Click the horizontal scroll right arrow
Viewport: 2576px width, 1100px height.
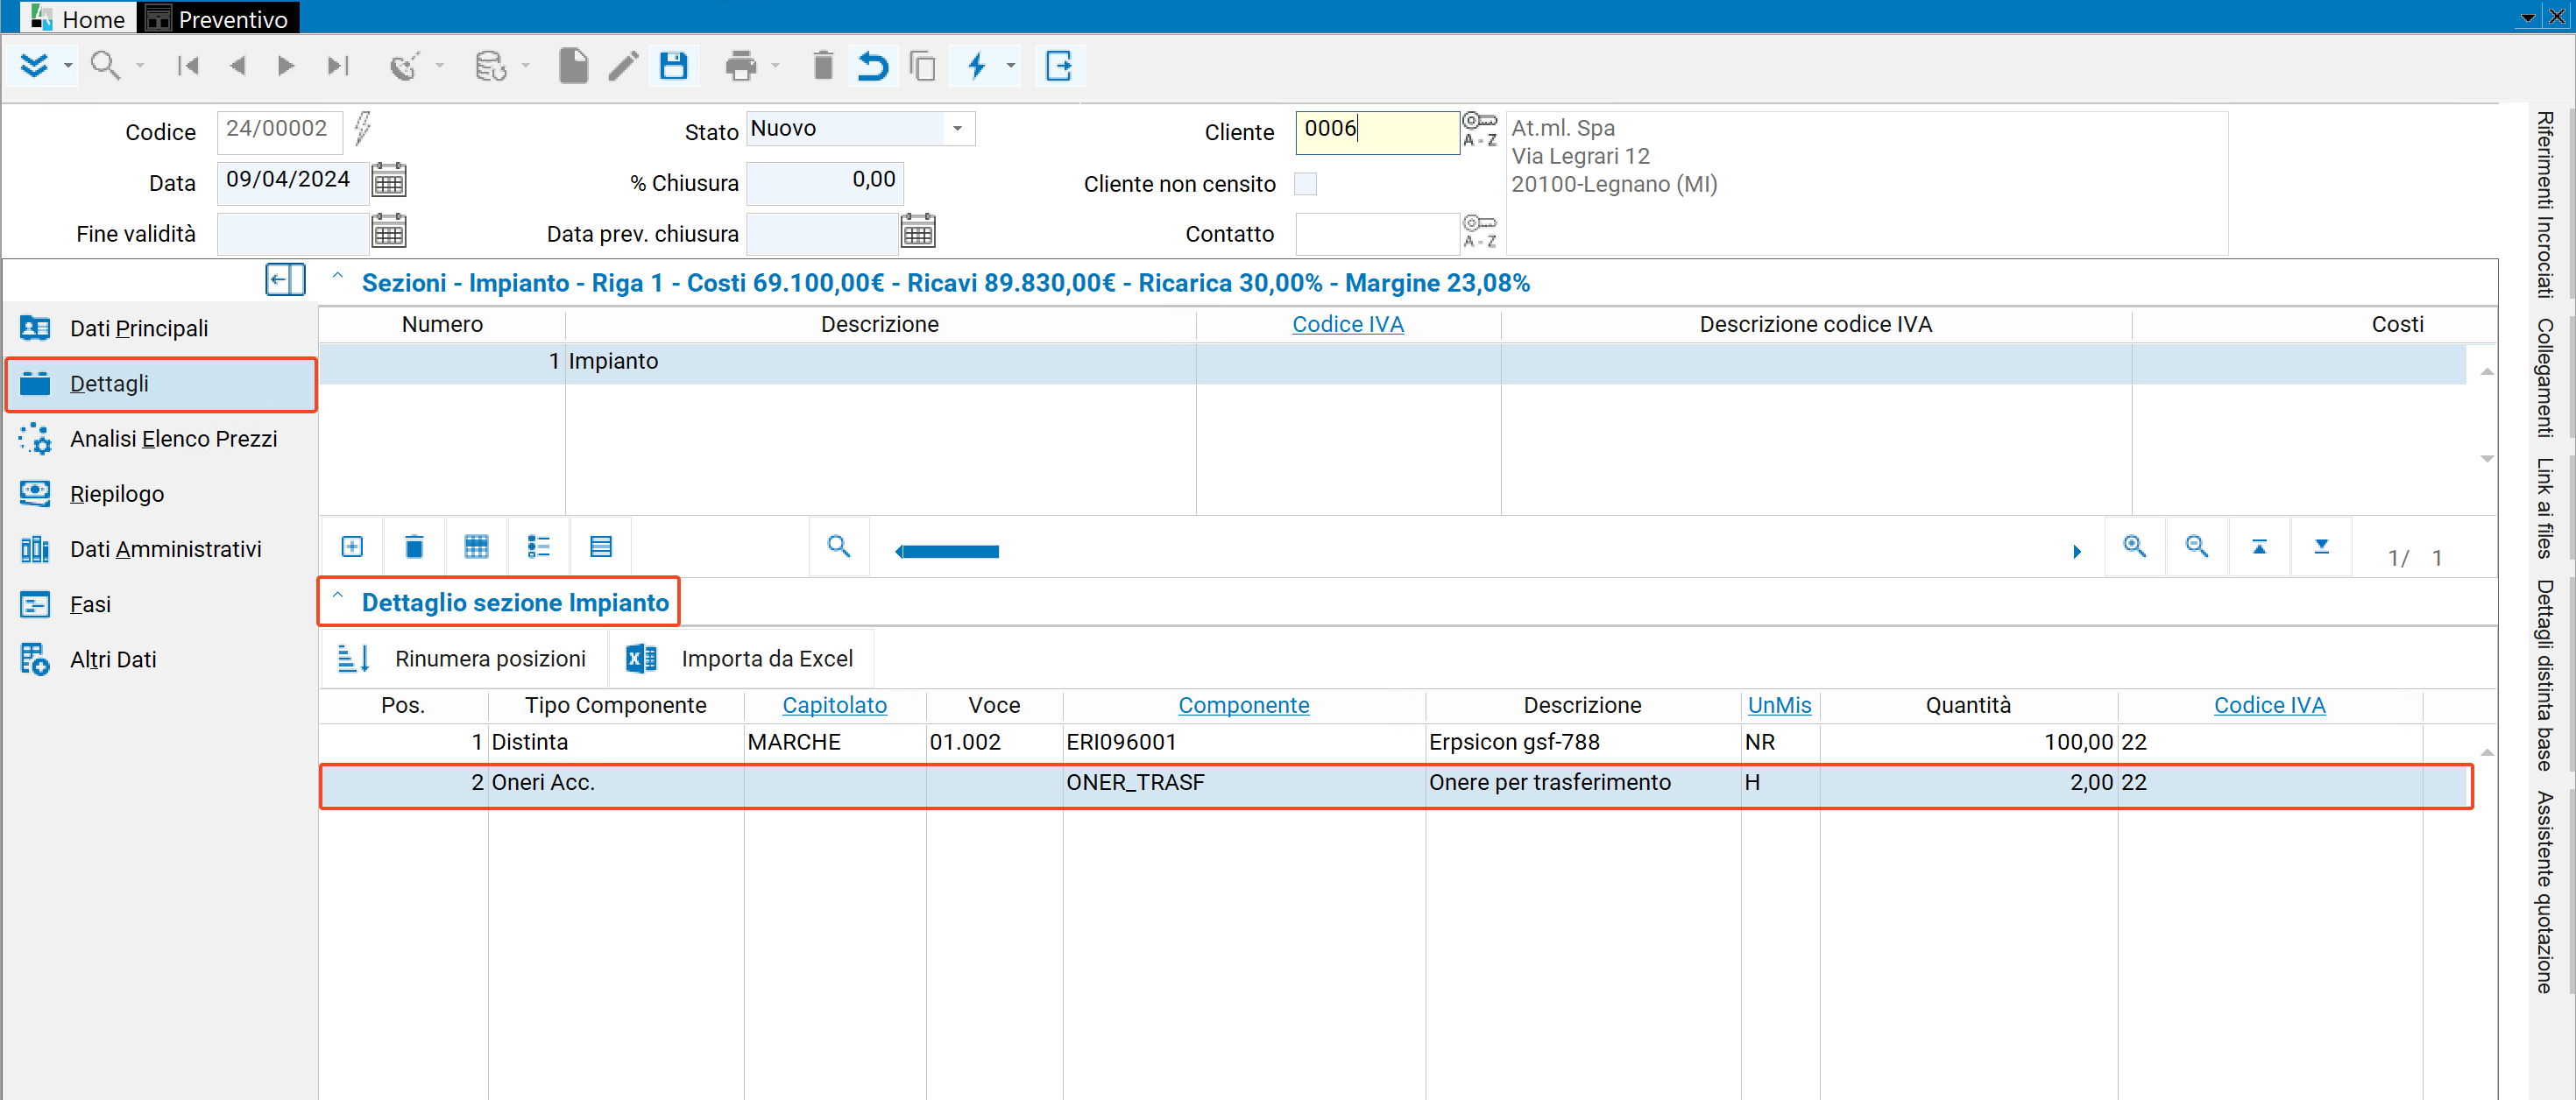click(x=2077, y=551)
